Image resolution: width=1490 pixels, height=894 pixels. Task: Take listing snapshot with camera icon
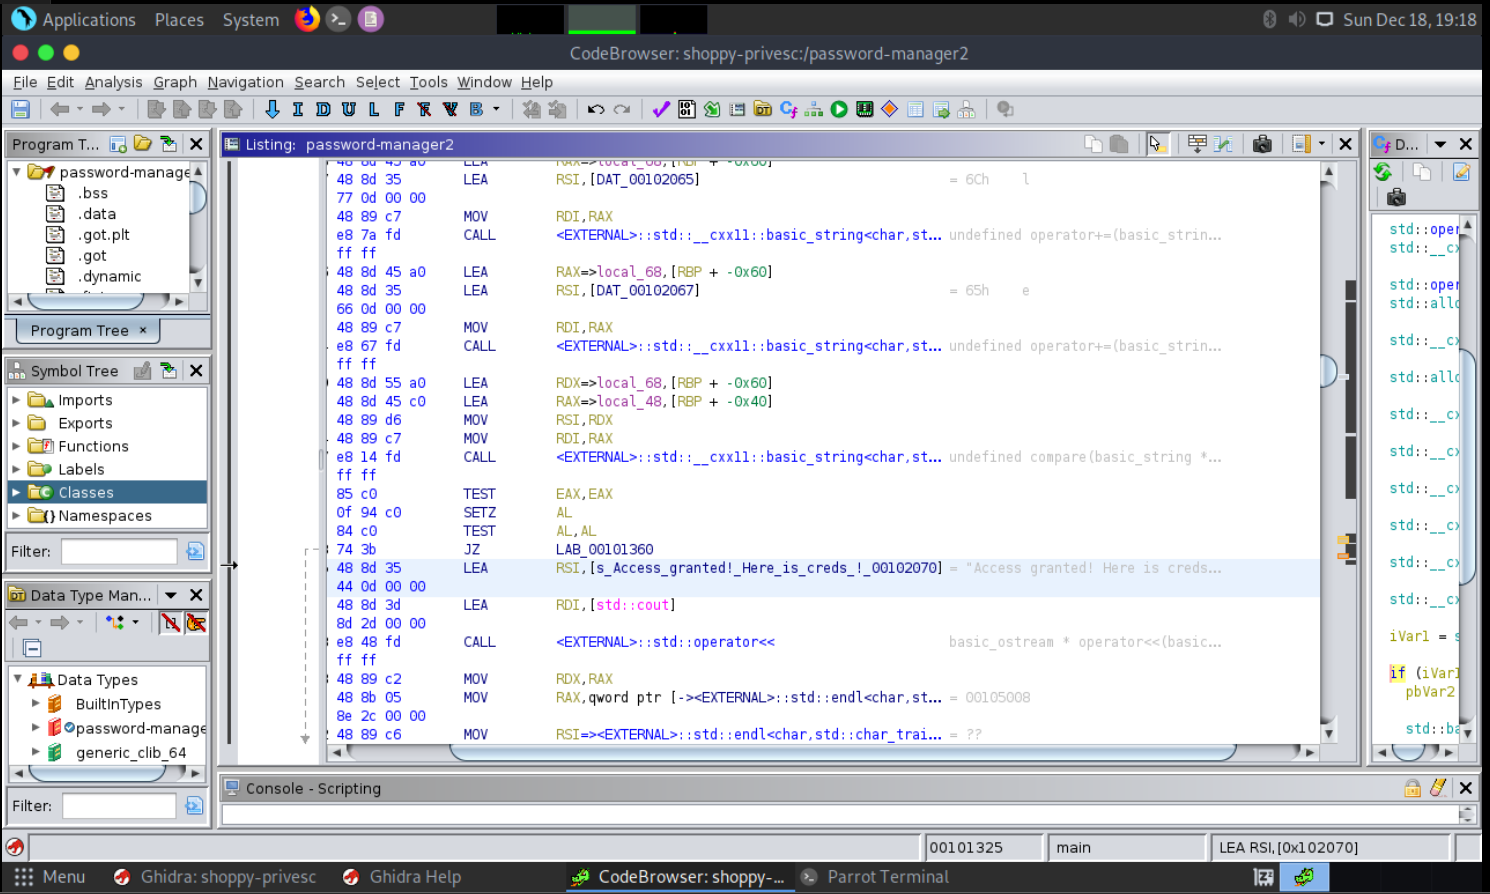click(x=1262, y=144)
